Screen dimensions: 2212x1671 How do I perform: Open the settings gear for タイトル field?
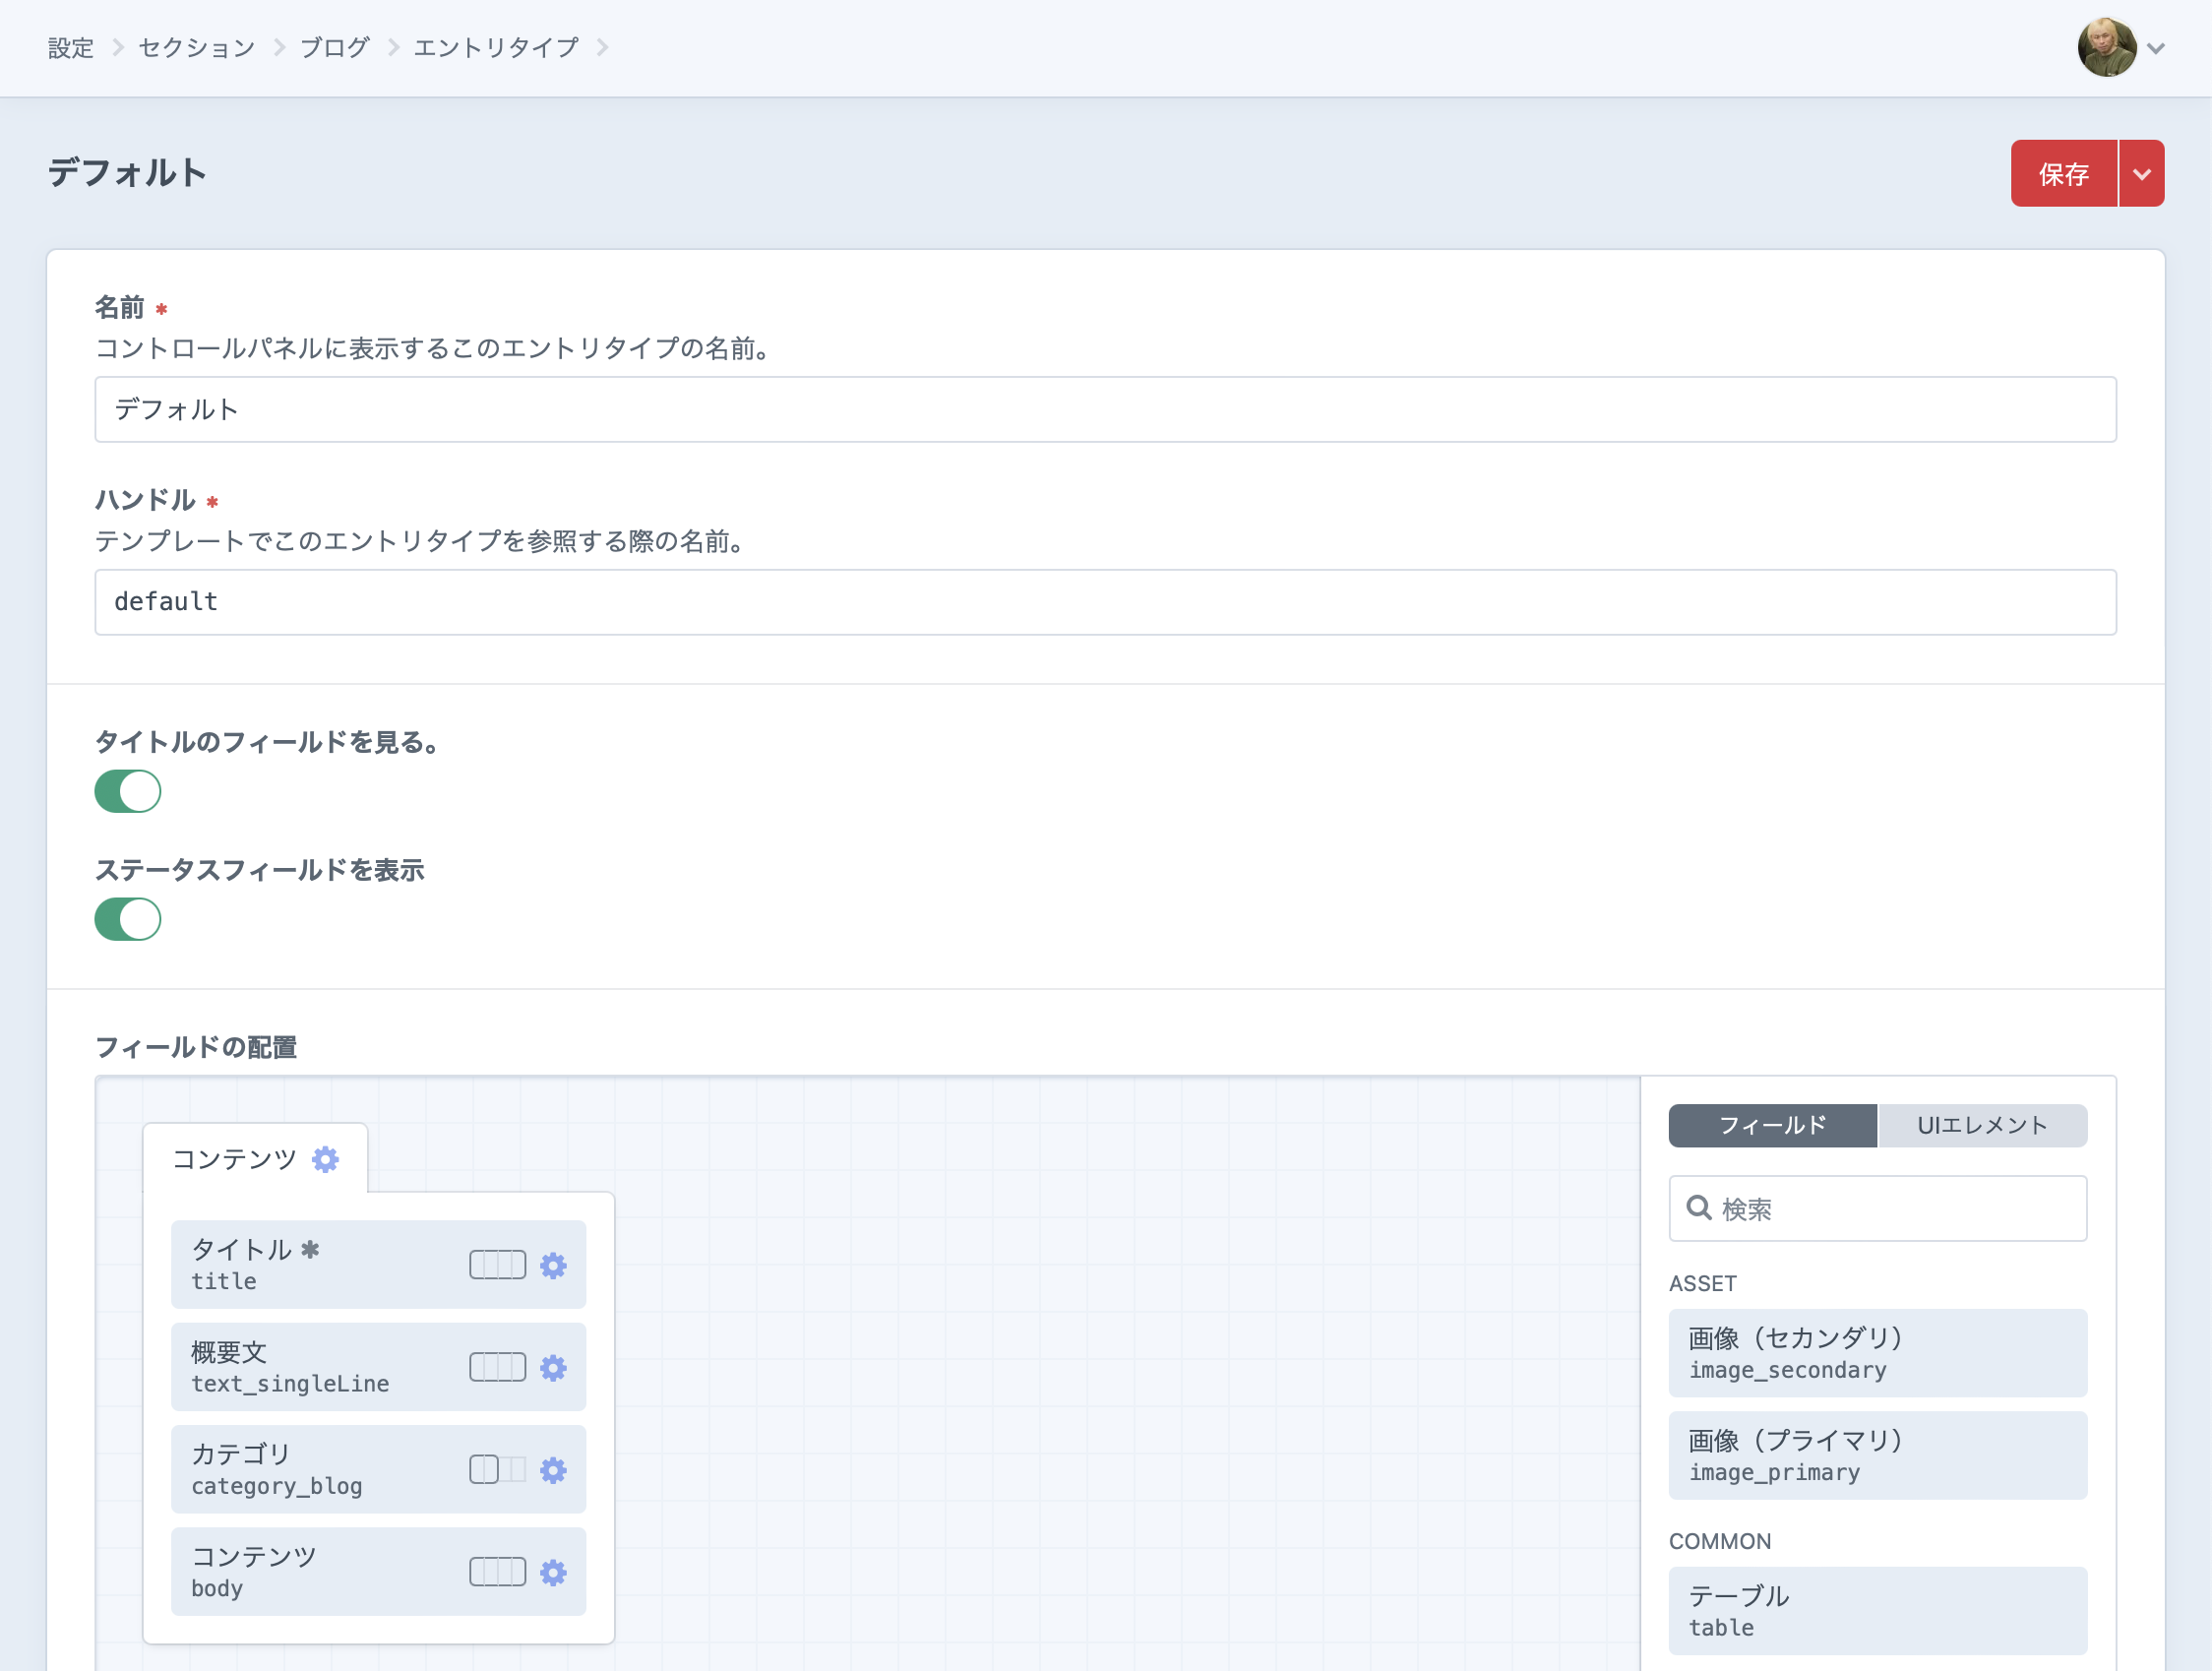click(x=553, y=1264)
